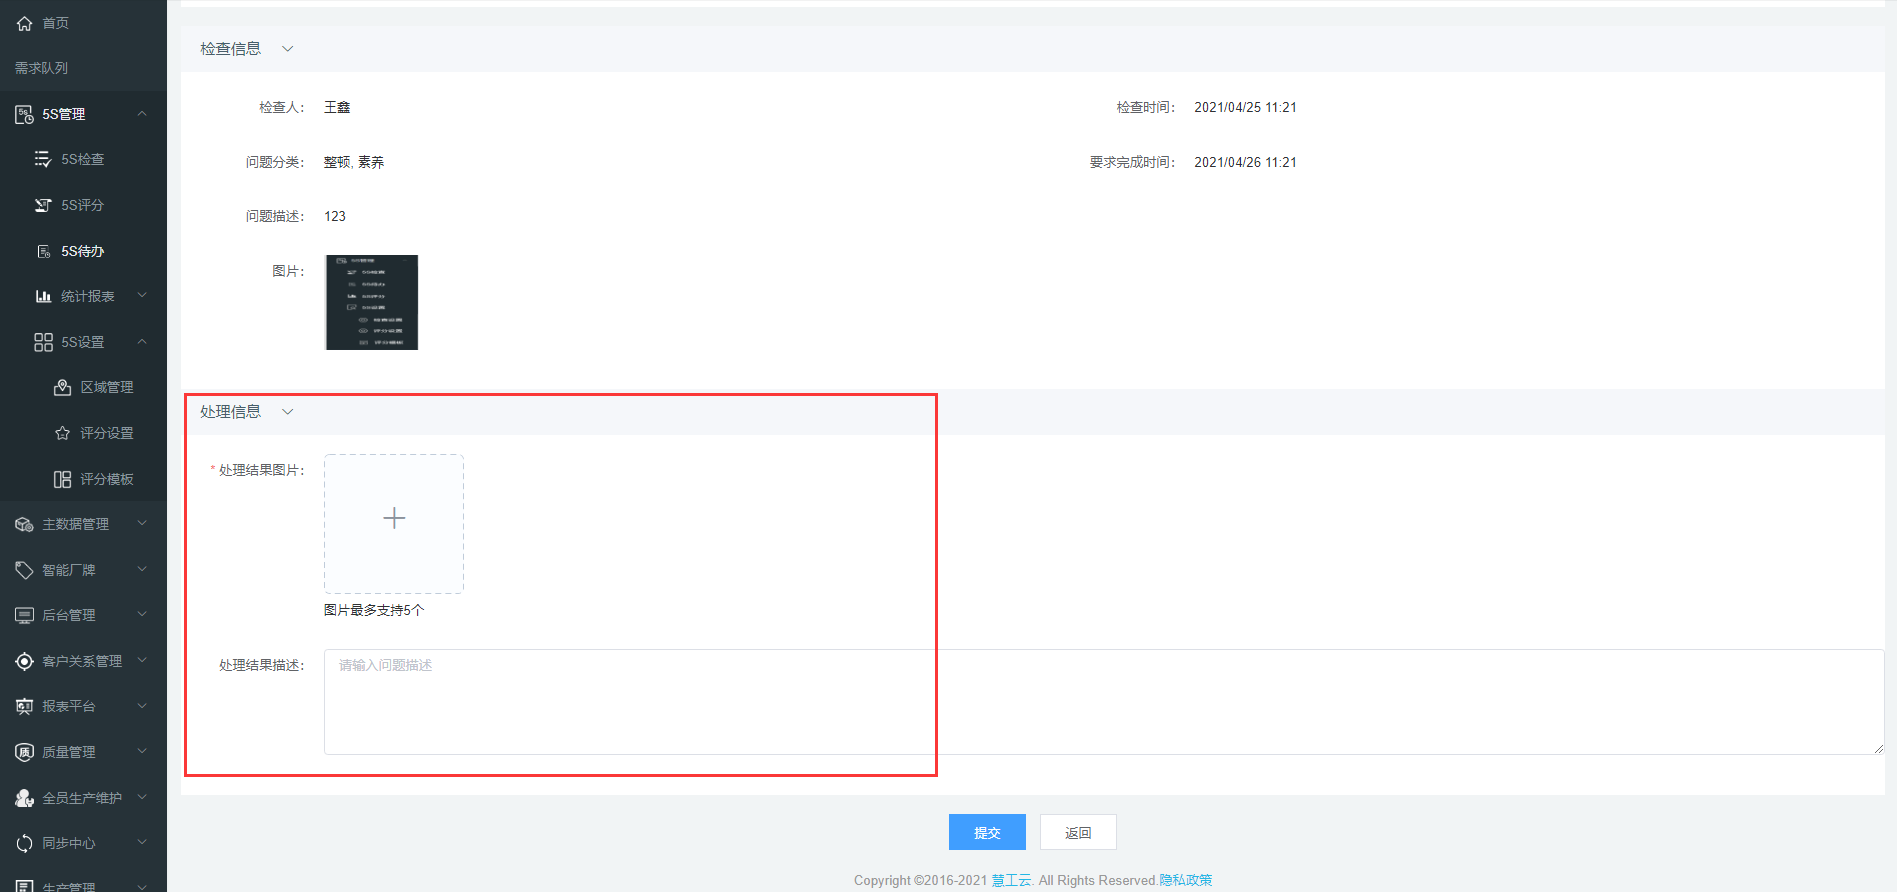Collapse the 5S管理 menu group

[142, 114]
